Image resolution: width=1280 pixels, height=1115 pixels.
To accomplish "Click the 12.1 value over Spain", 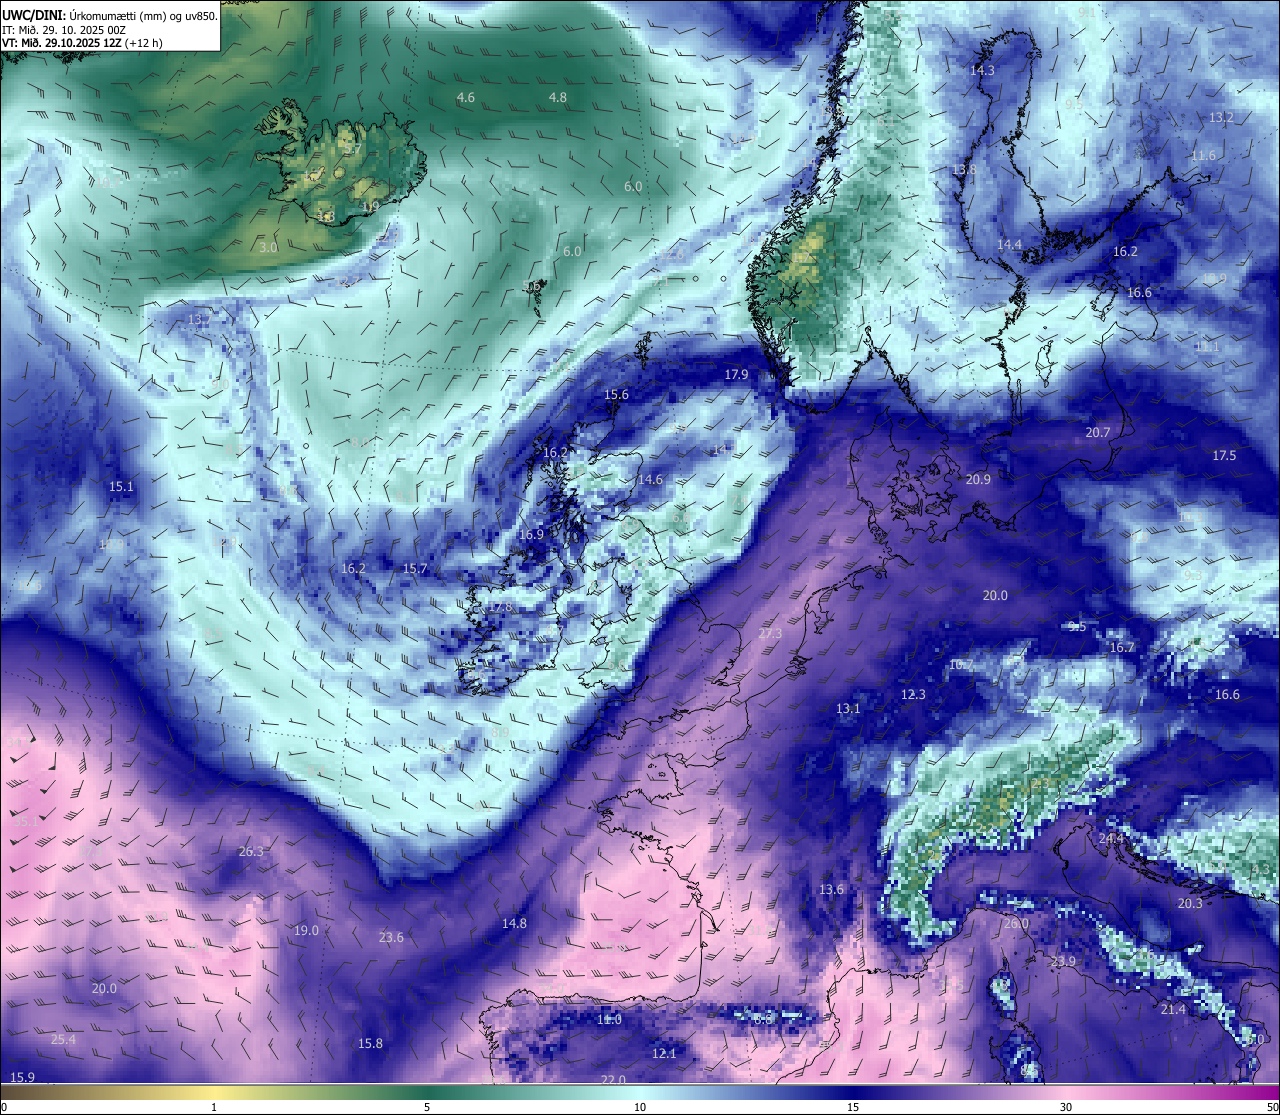I will point(664,1053).
